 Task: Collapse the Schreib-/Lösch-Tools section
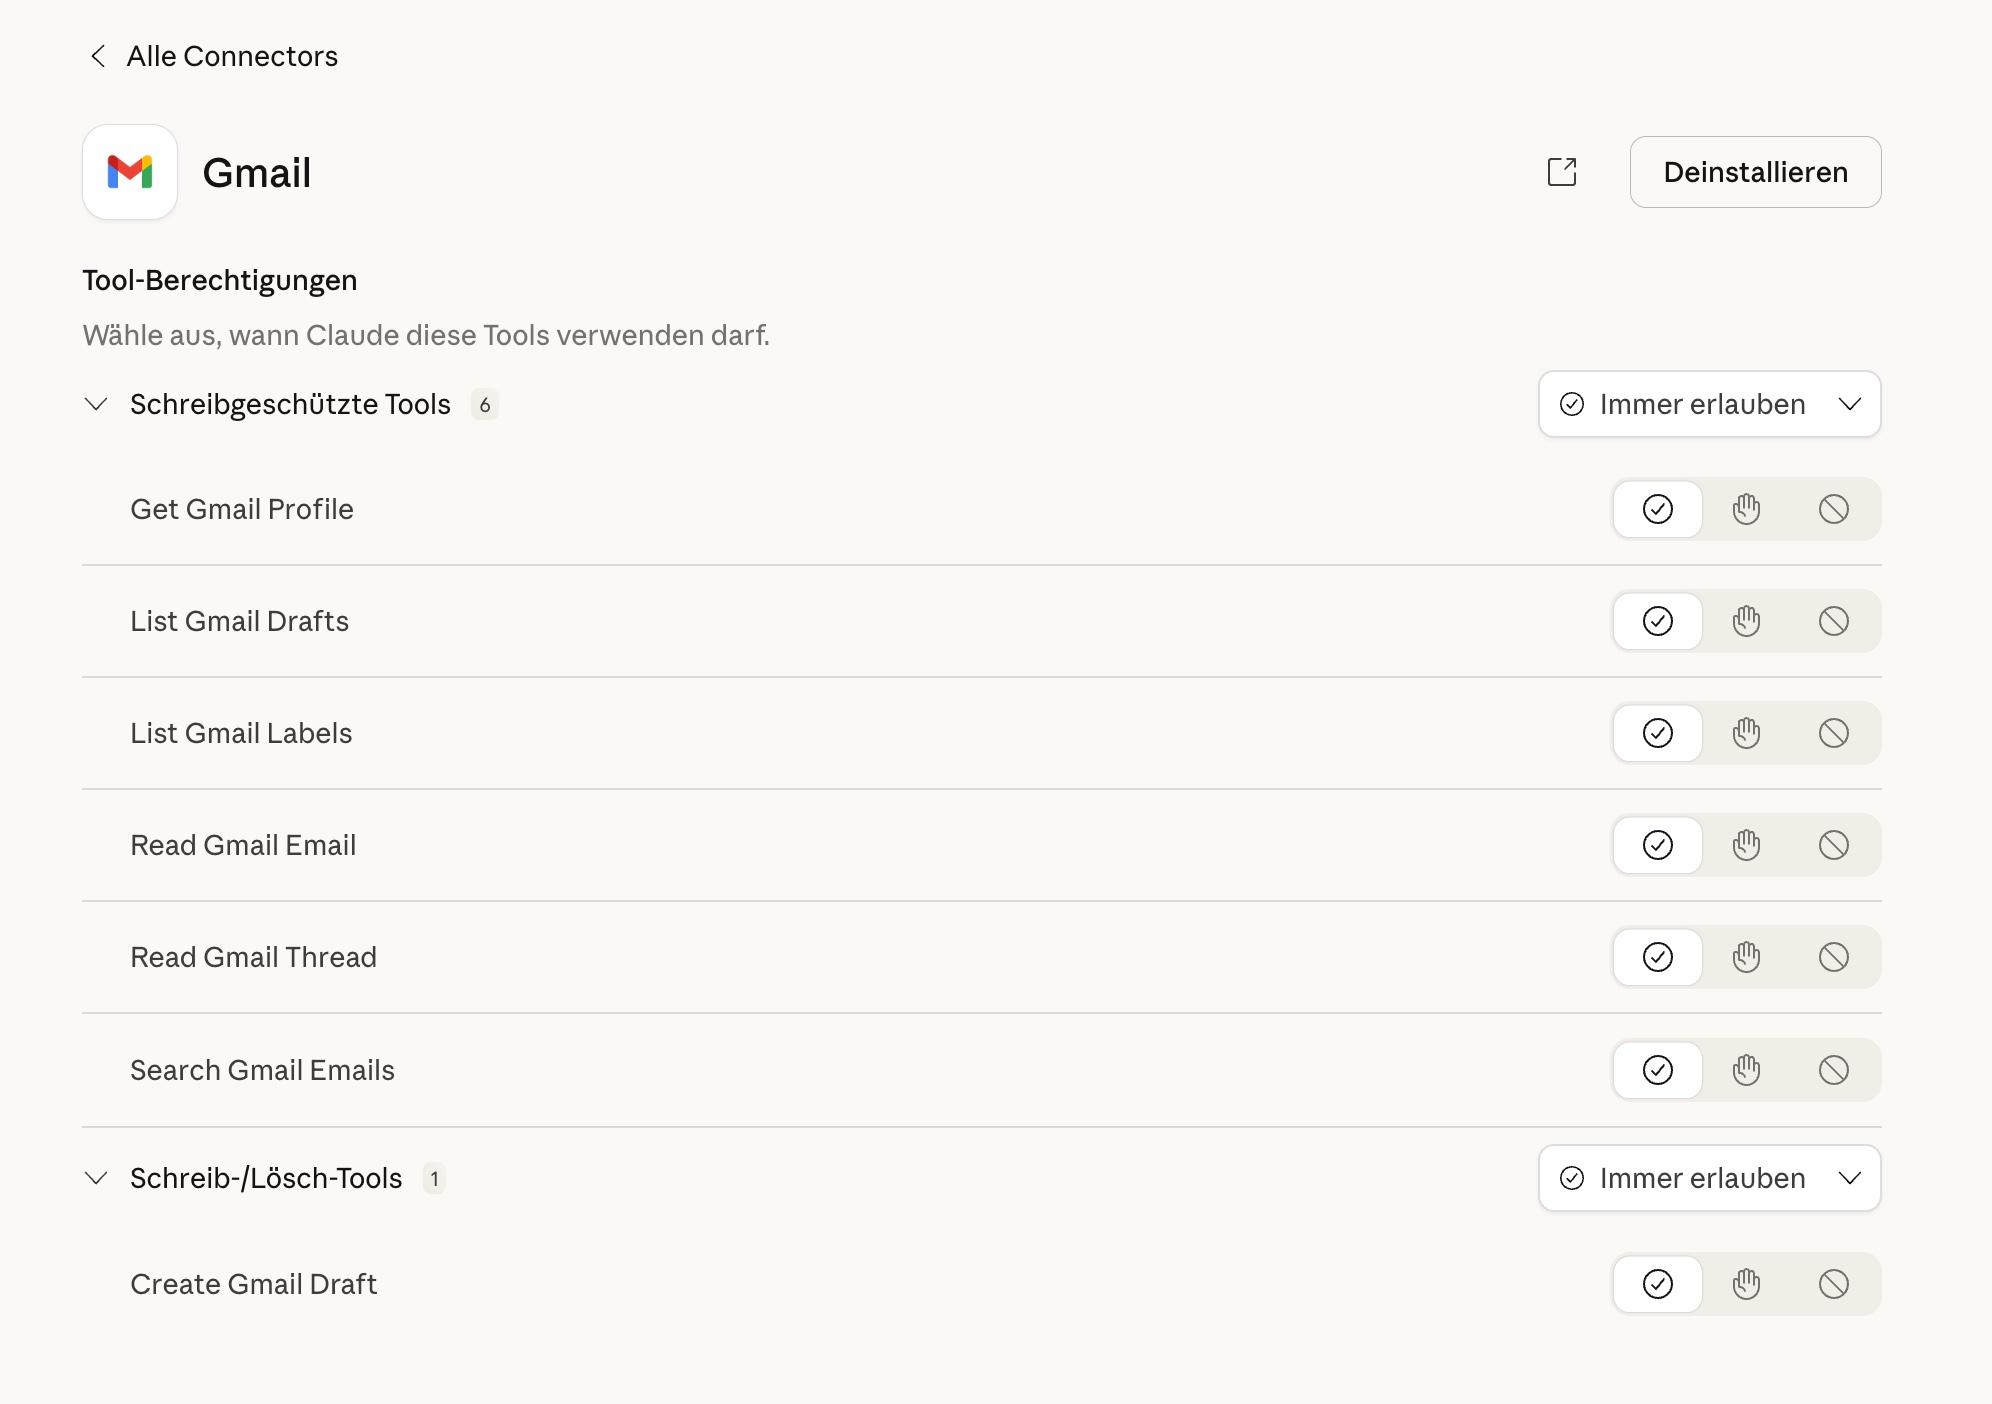point(96,1178)
